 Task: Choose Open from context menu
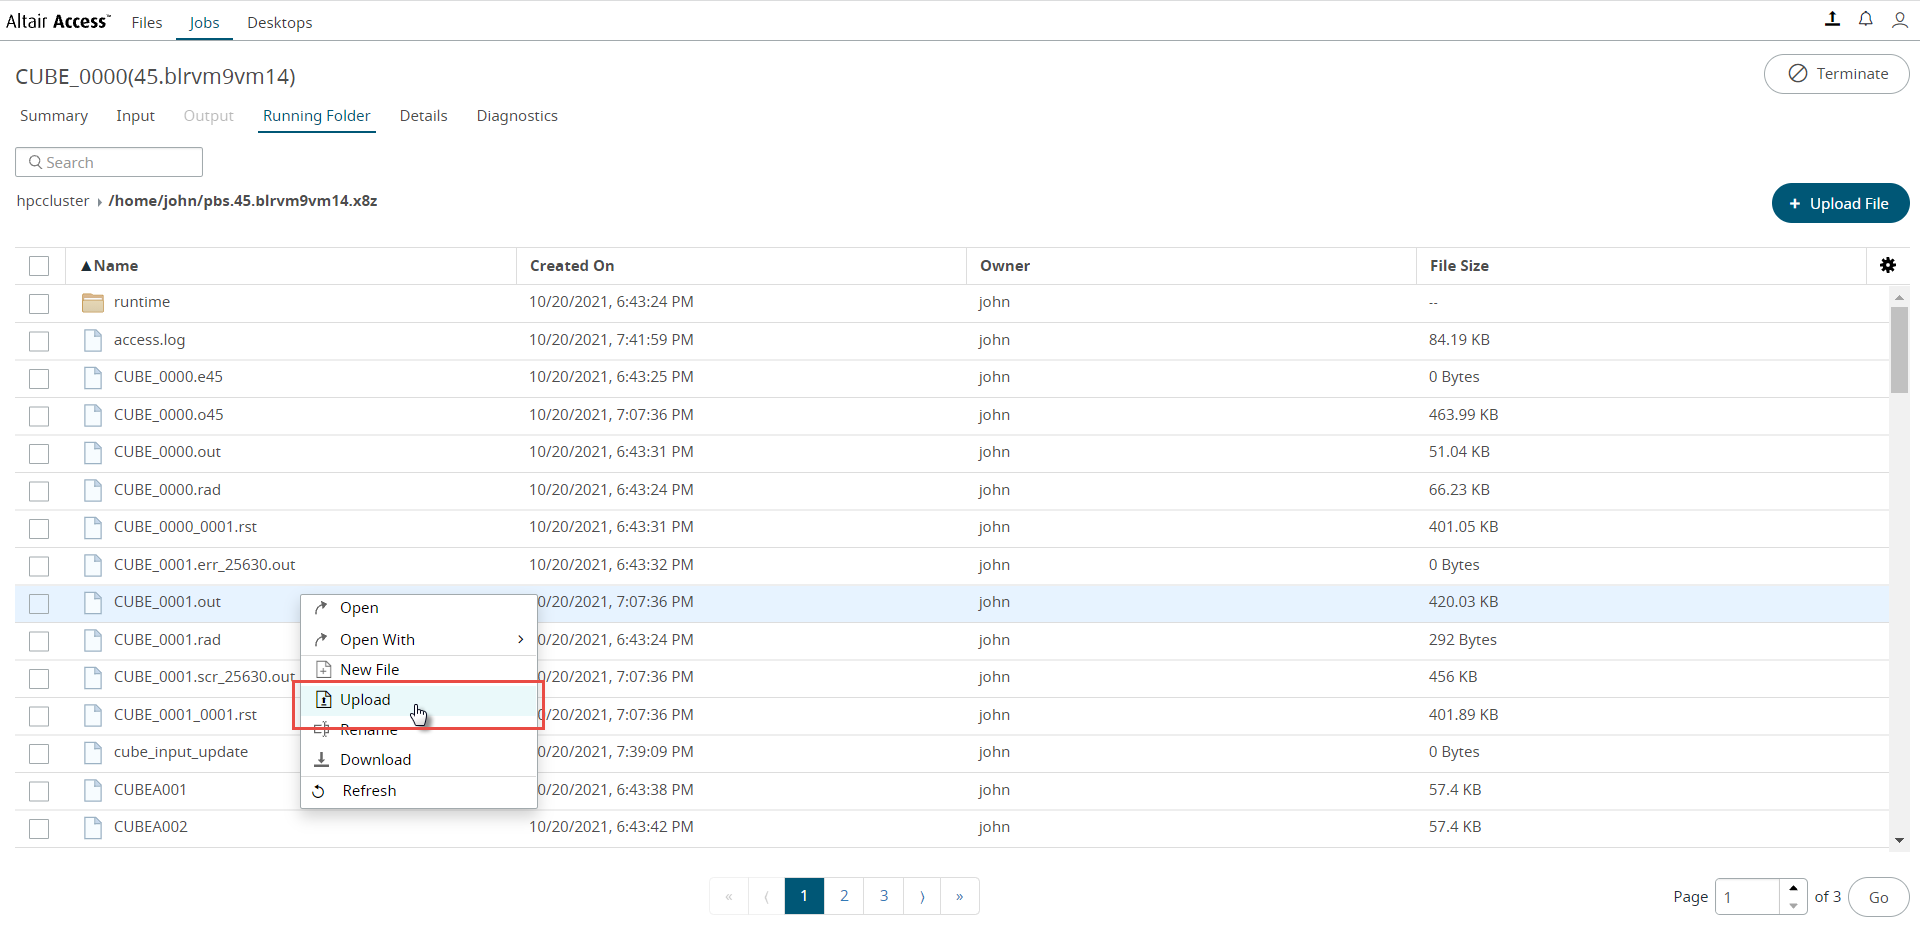[418, 608]
